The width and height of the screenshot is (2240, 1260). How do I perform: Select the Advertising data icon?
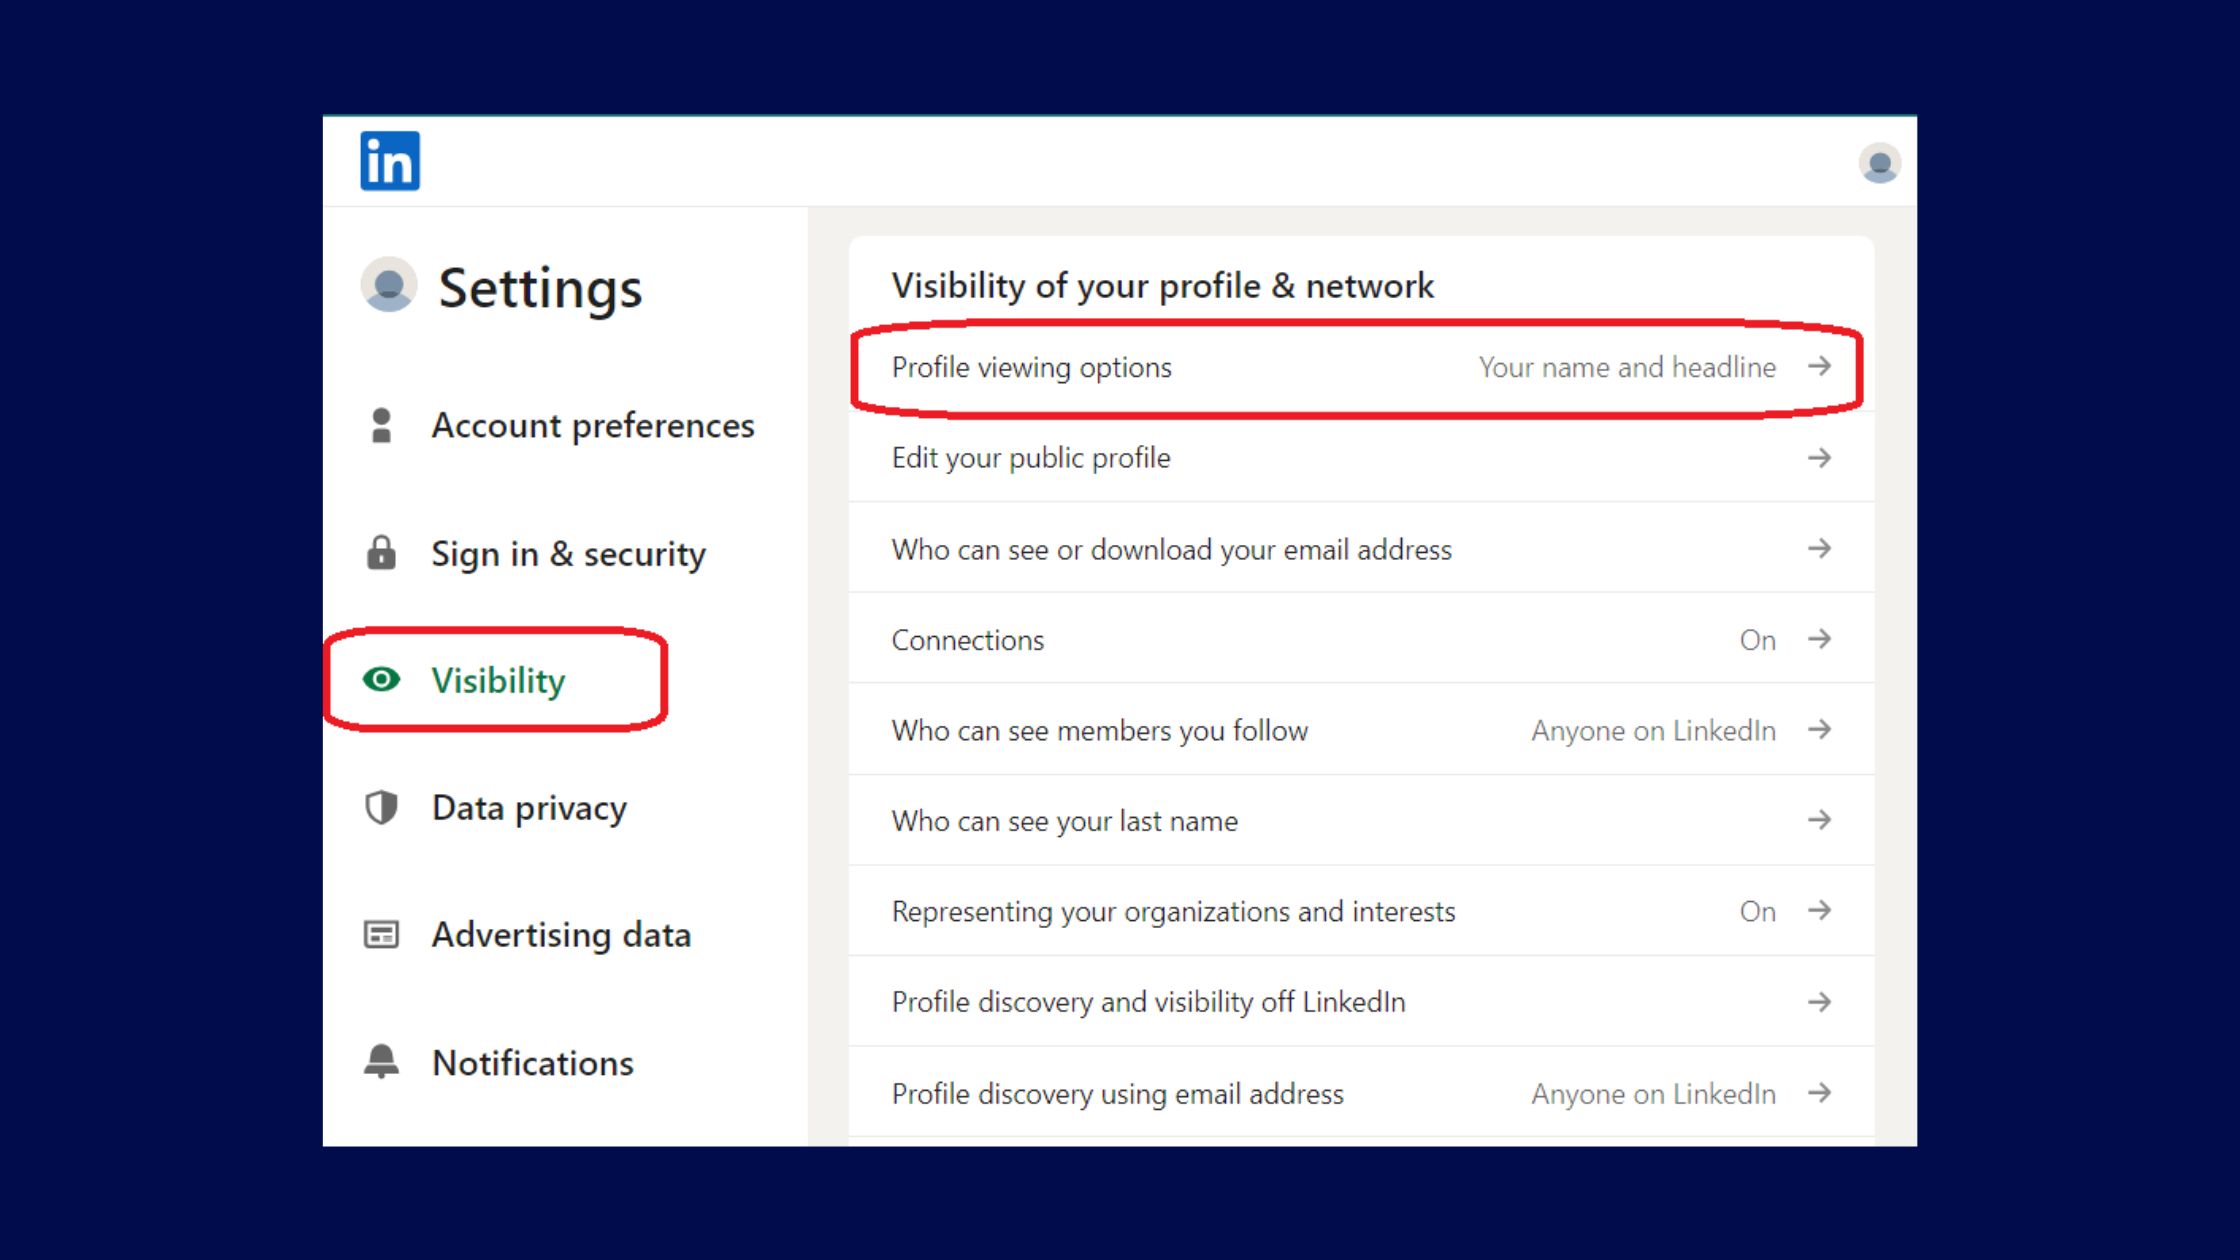382,934
